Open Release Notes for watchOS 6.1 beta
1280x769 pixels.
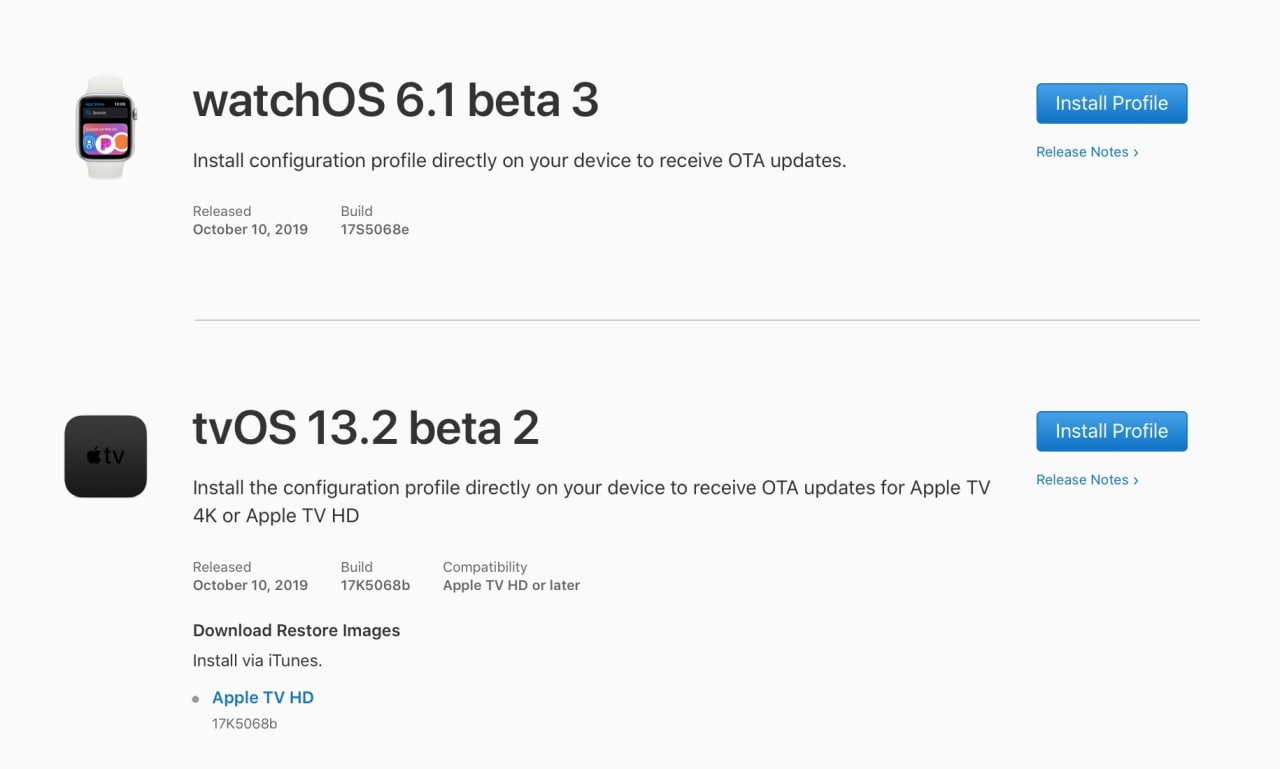coord(1087,152)
